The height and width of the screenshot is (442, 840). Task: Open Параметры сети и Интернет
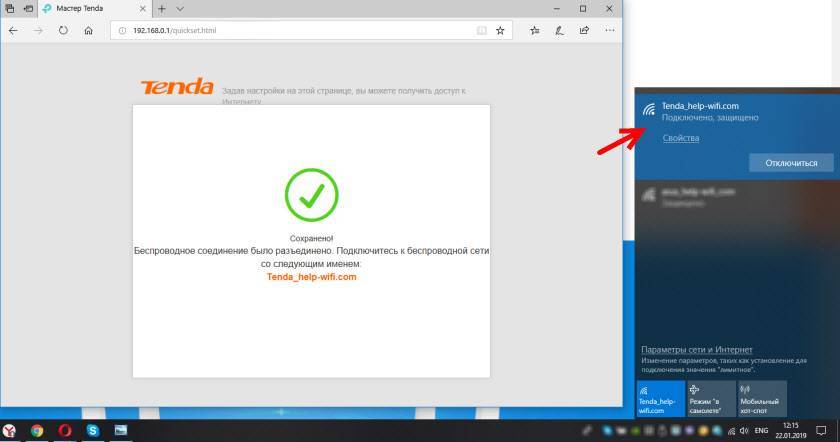coord(697,349)
